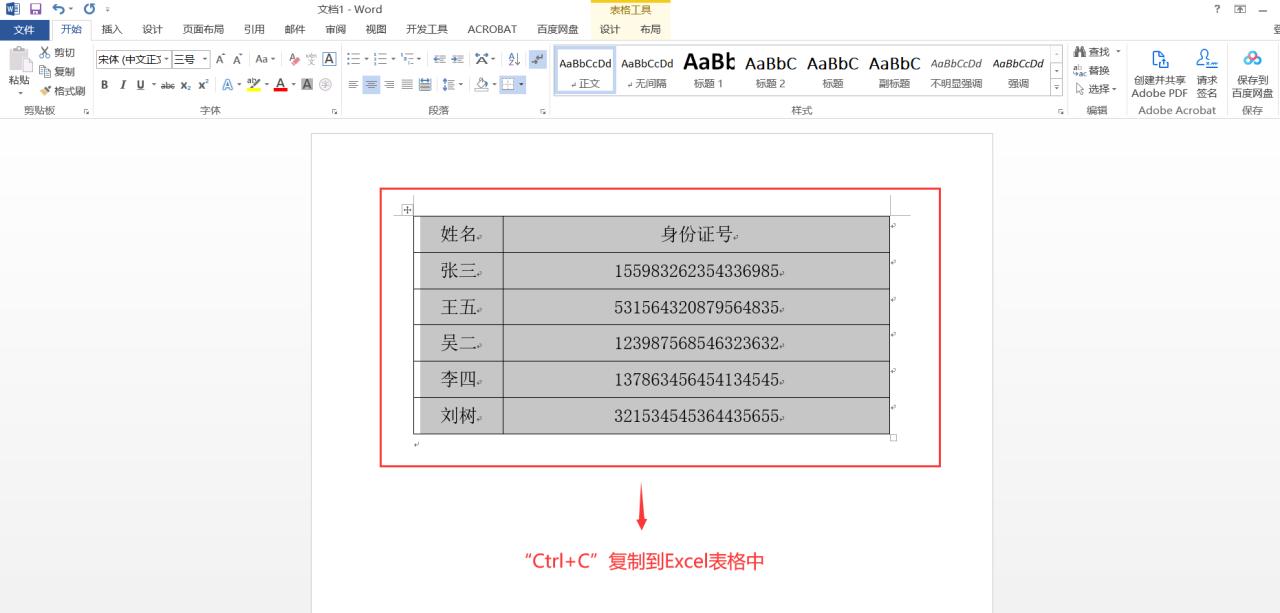
Task: Expand the Bullets list dropdown arrow
Action: (x=367, y=59)
